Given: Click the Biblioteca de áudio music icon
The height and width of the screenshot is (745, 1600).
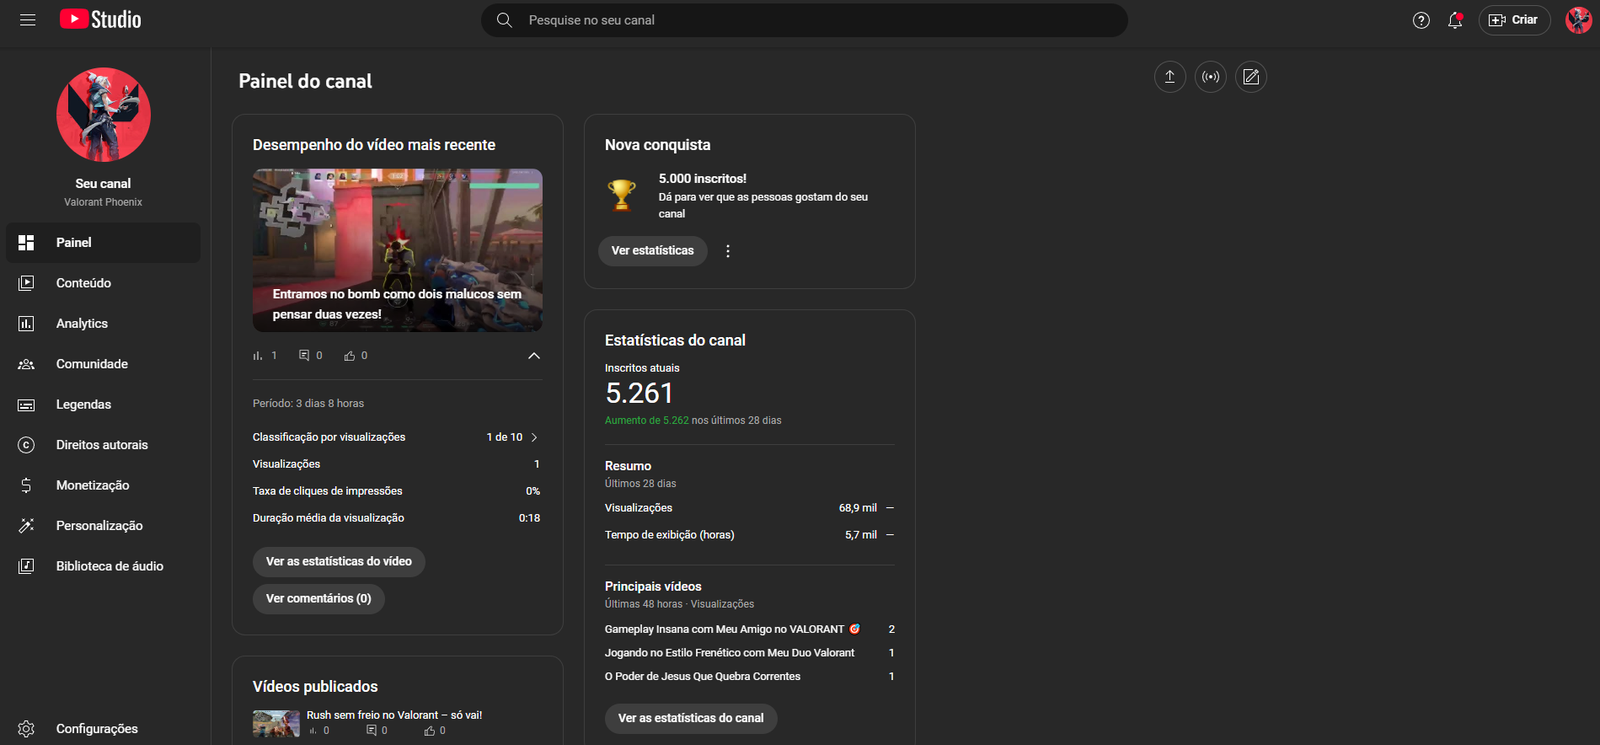Looking at the screenshot, I should coord(27,566).
